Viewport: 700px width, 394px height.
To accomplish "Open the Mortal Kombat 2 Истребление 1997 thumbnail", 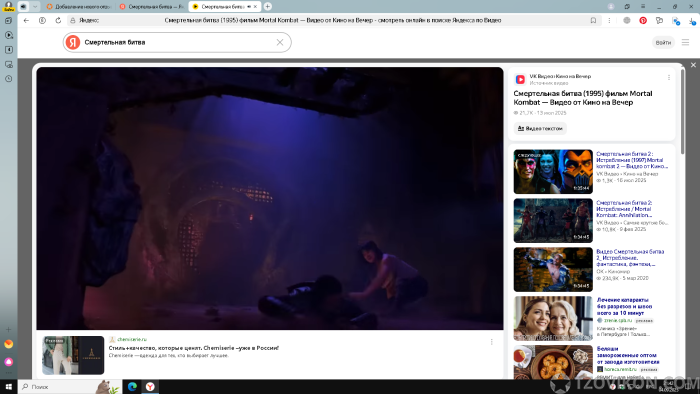I will [x=553, y=171].
